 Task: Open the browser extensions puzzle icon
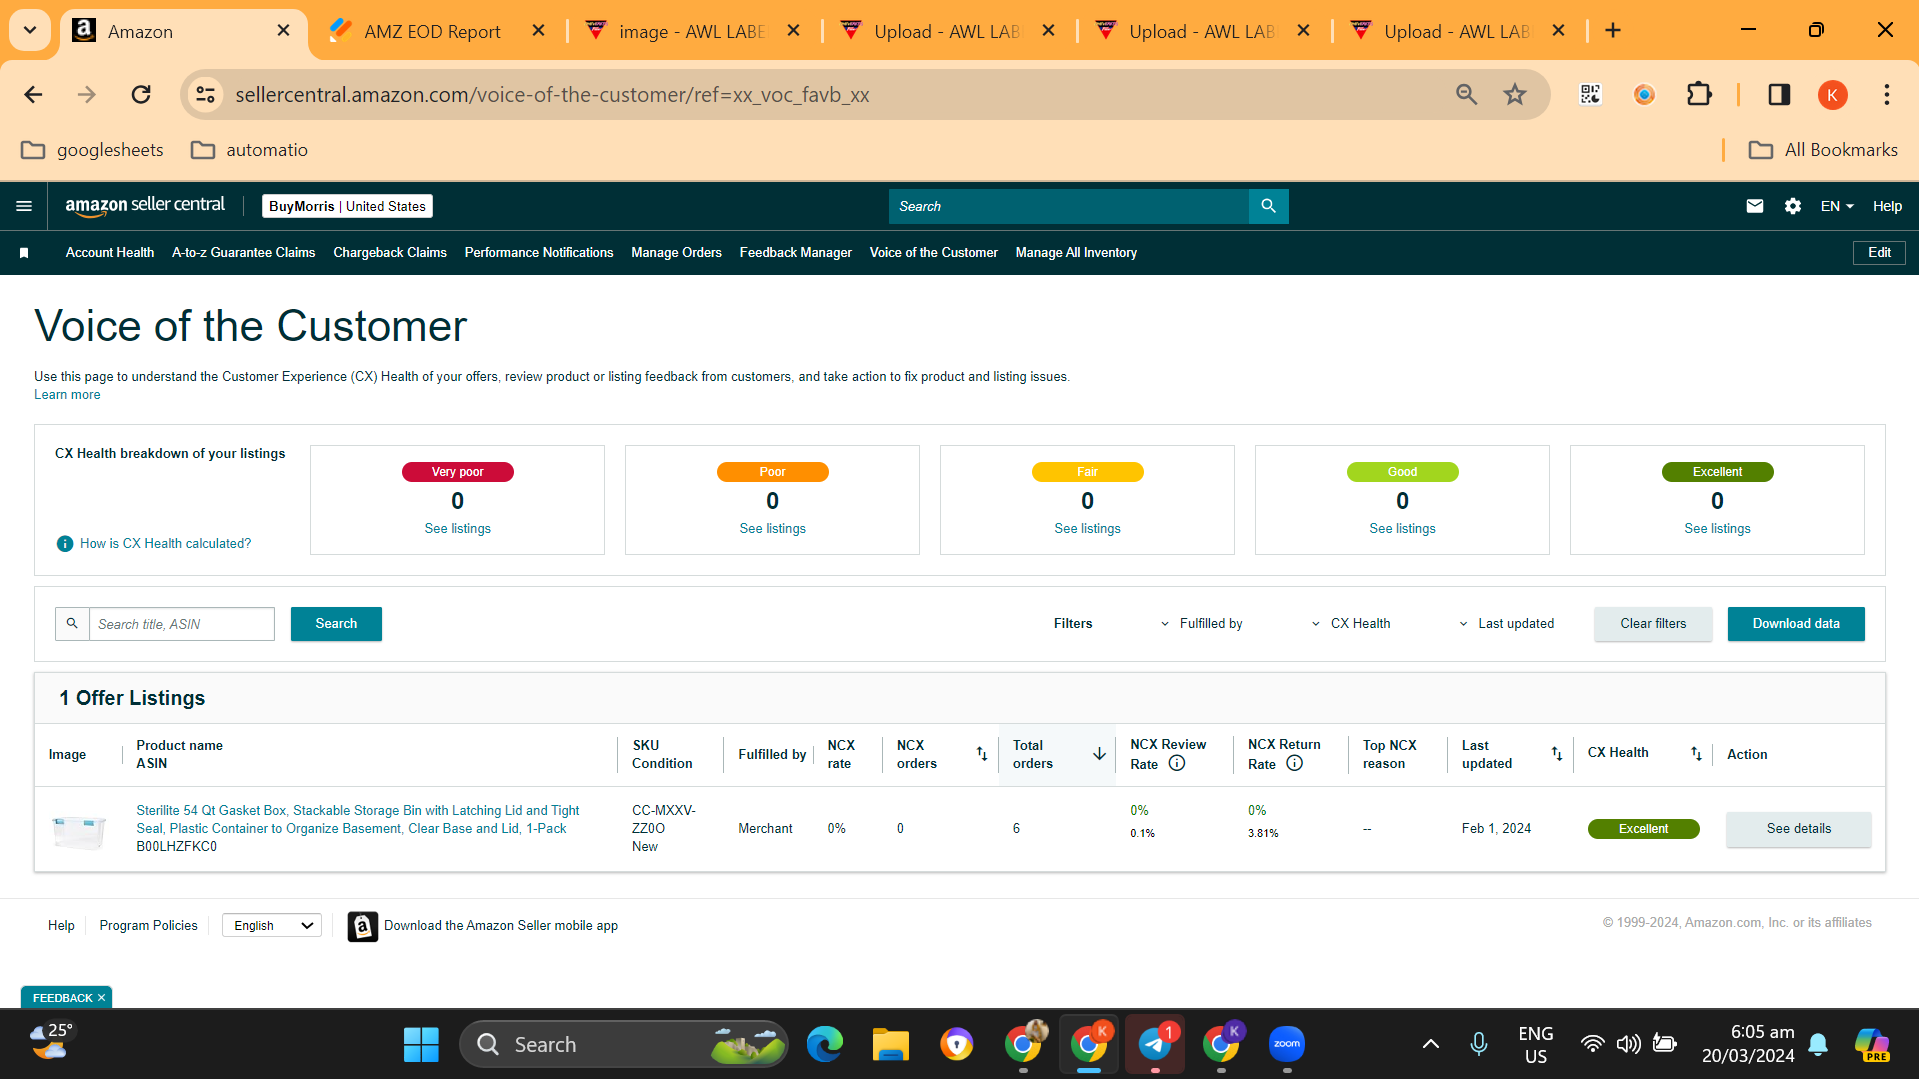click(x=1699, y=95)
